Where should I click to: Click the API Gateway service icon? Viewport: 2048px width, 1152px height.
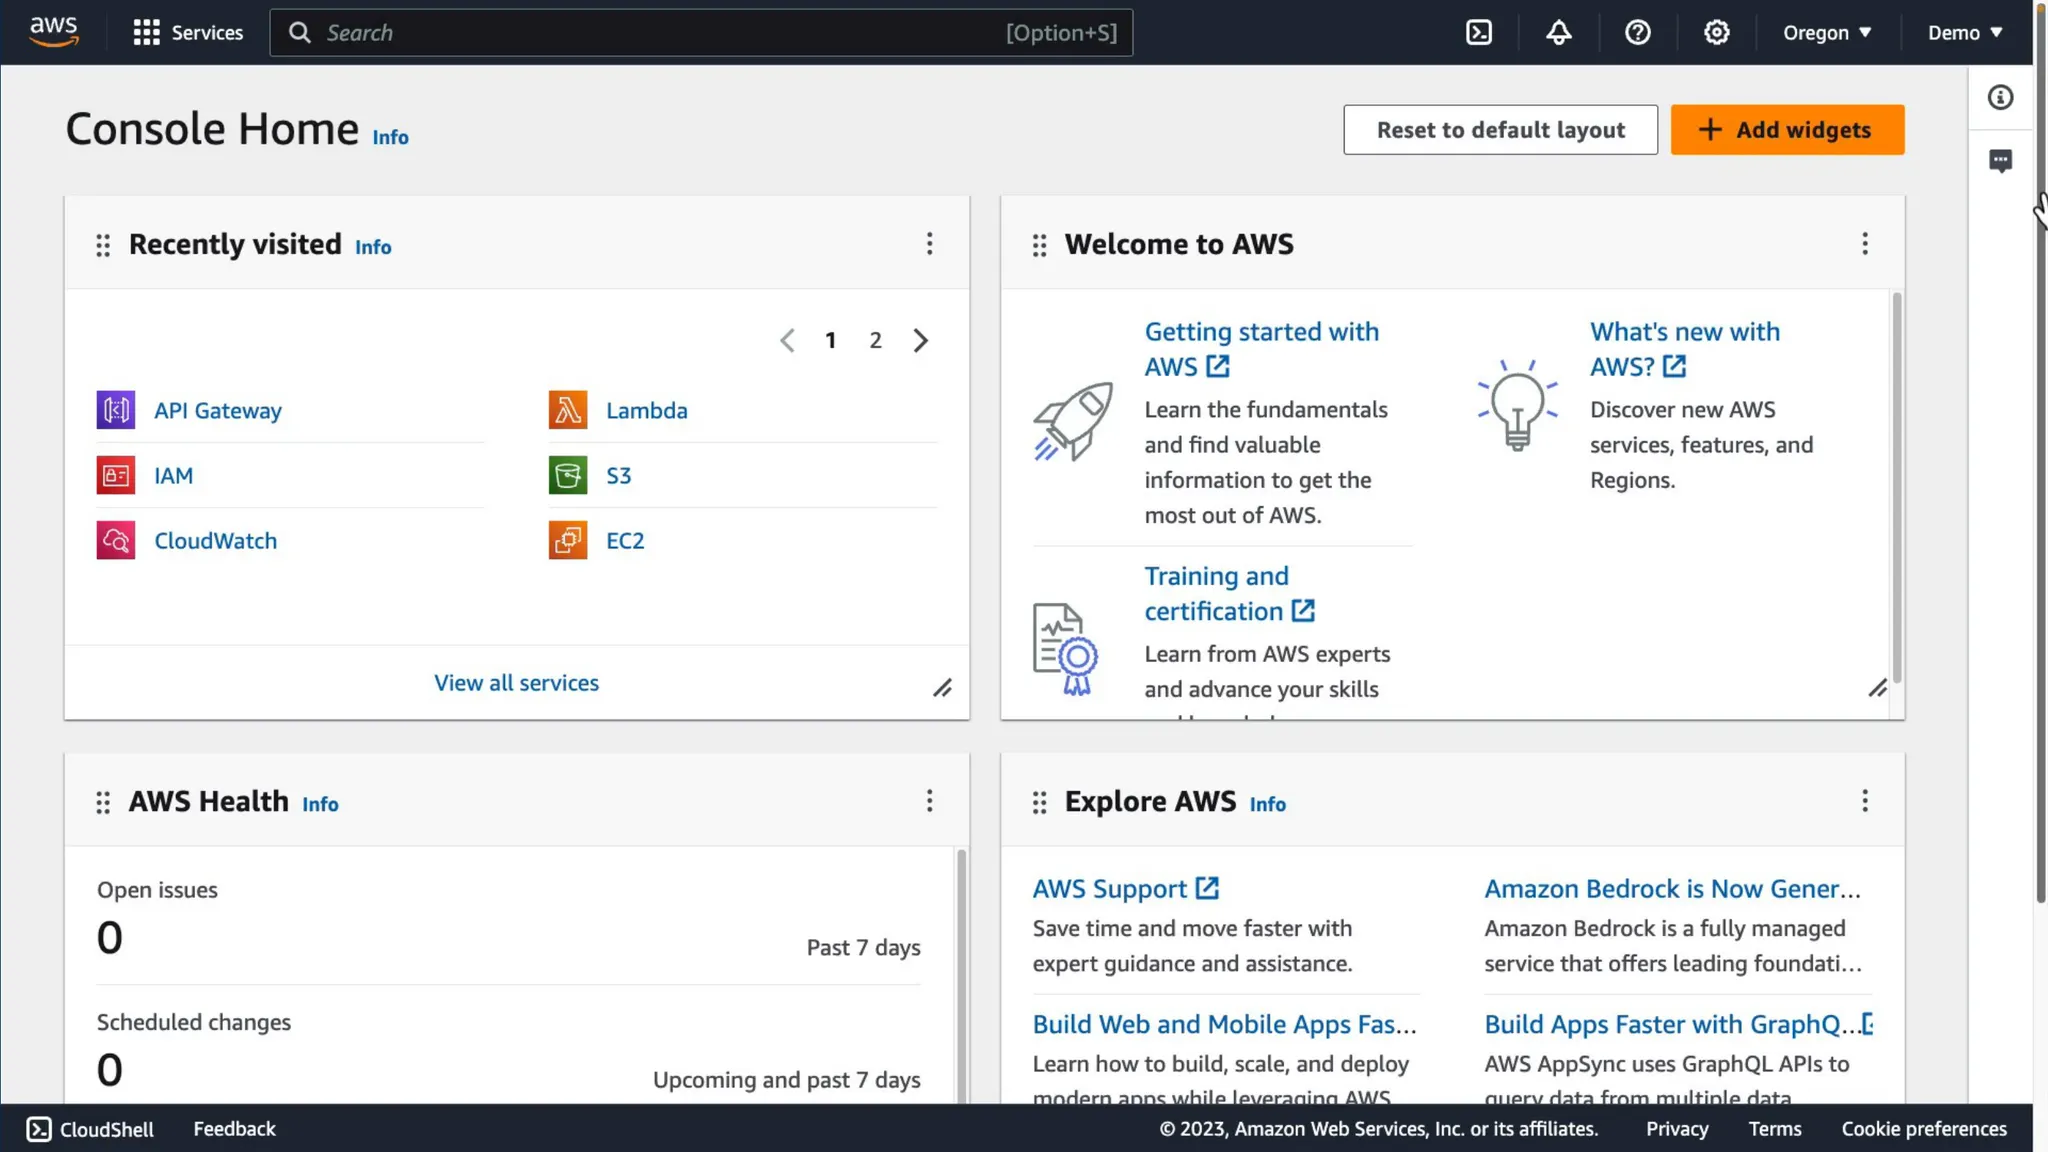(116, 410)
